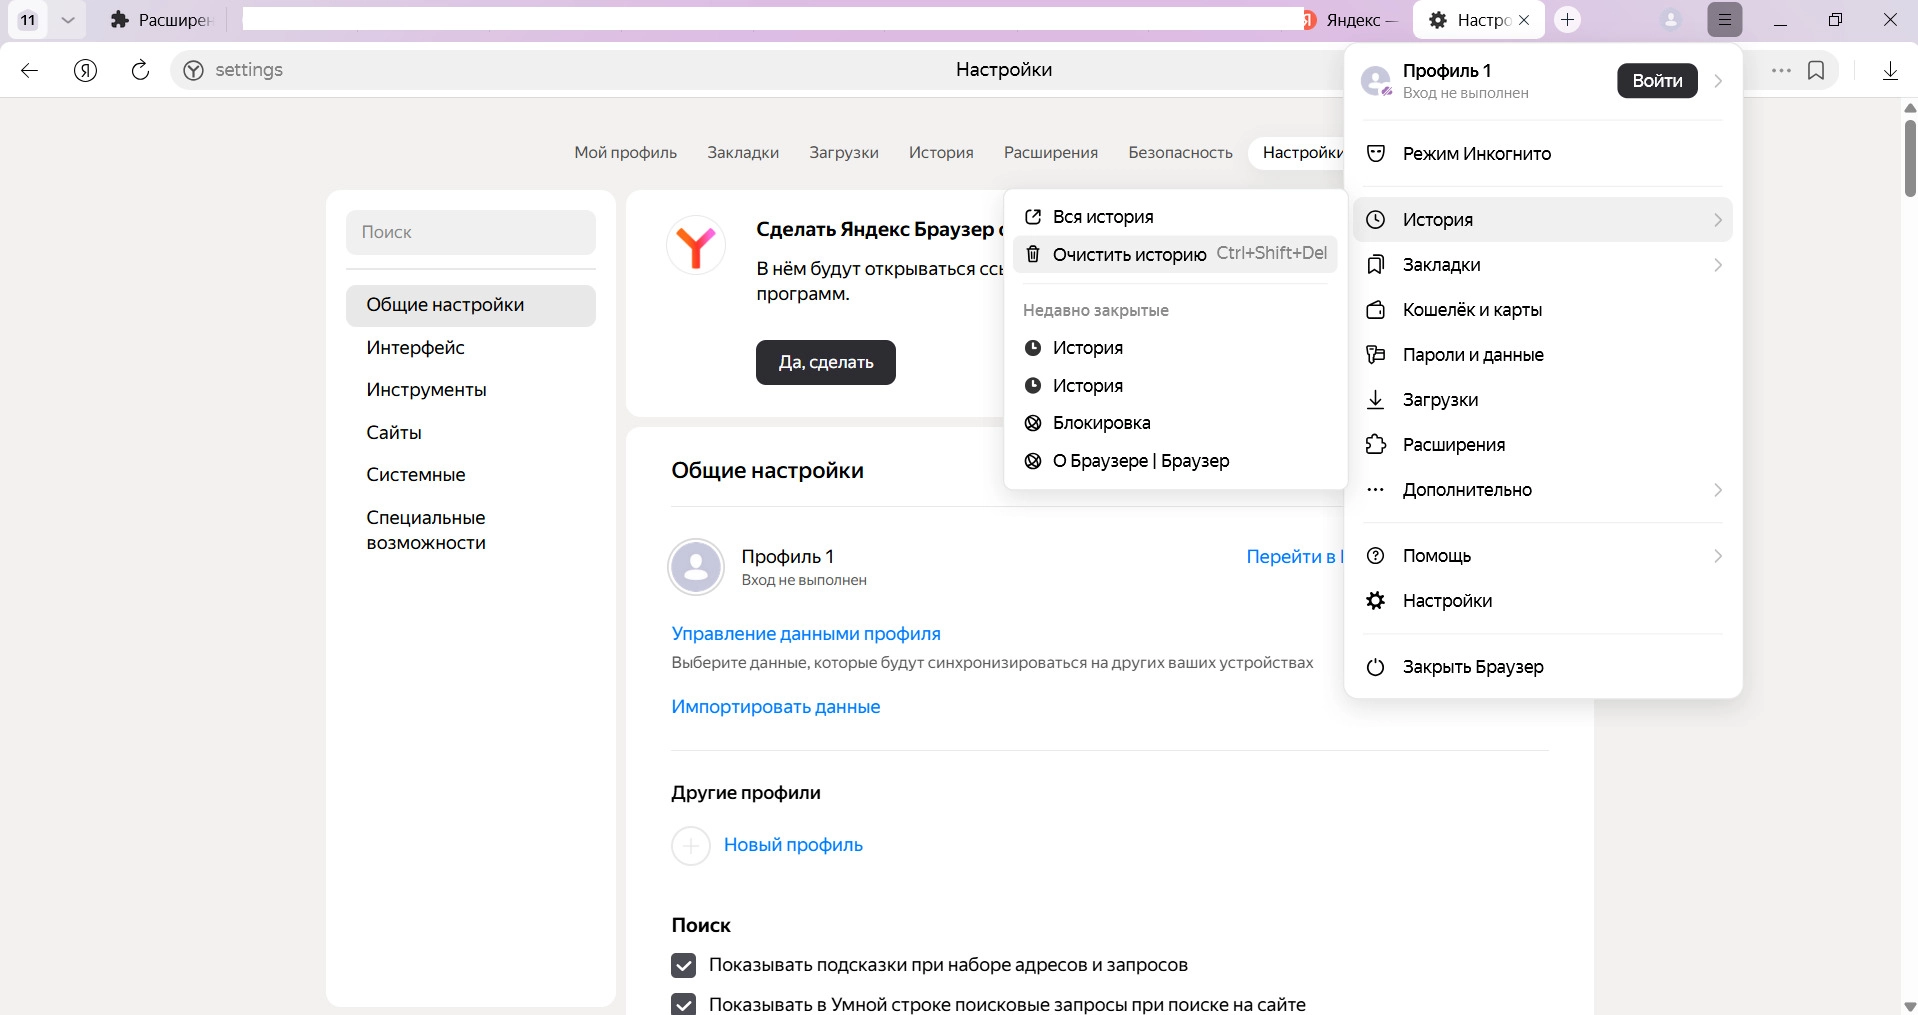Open the three-dots page options icon
Image resolution: width=1918 pixels, height=1015 pixels.
coord(1781,70)
